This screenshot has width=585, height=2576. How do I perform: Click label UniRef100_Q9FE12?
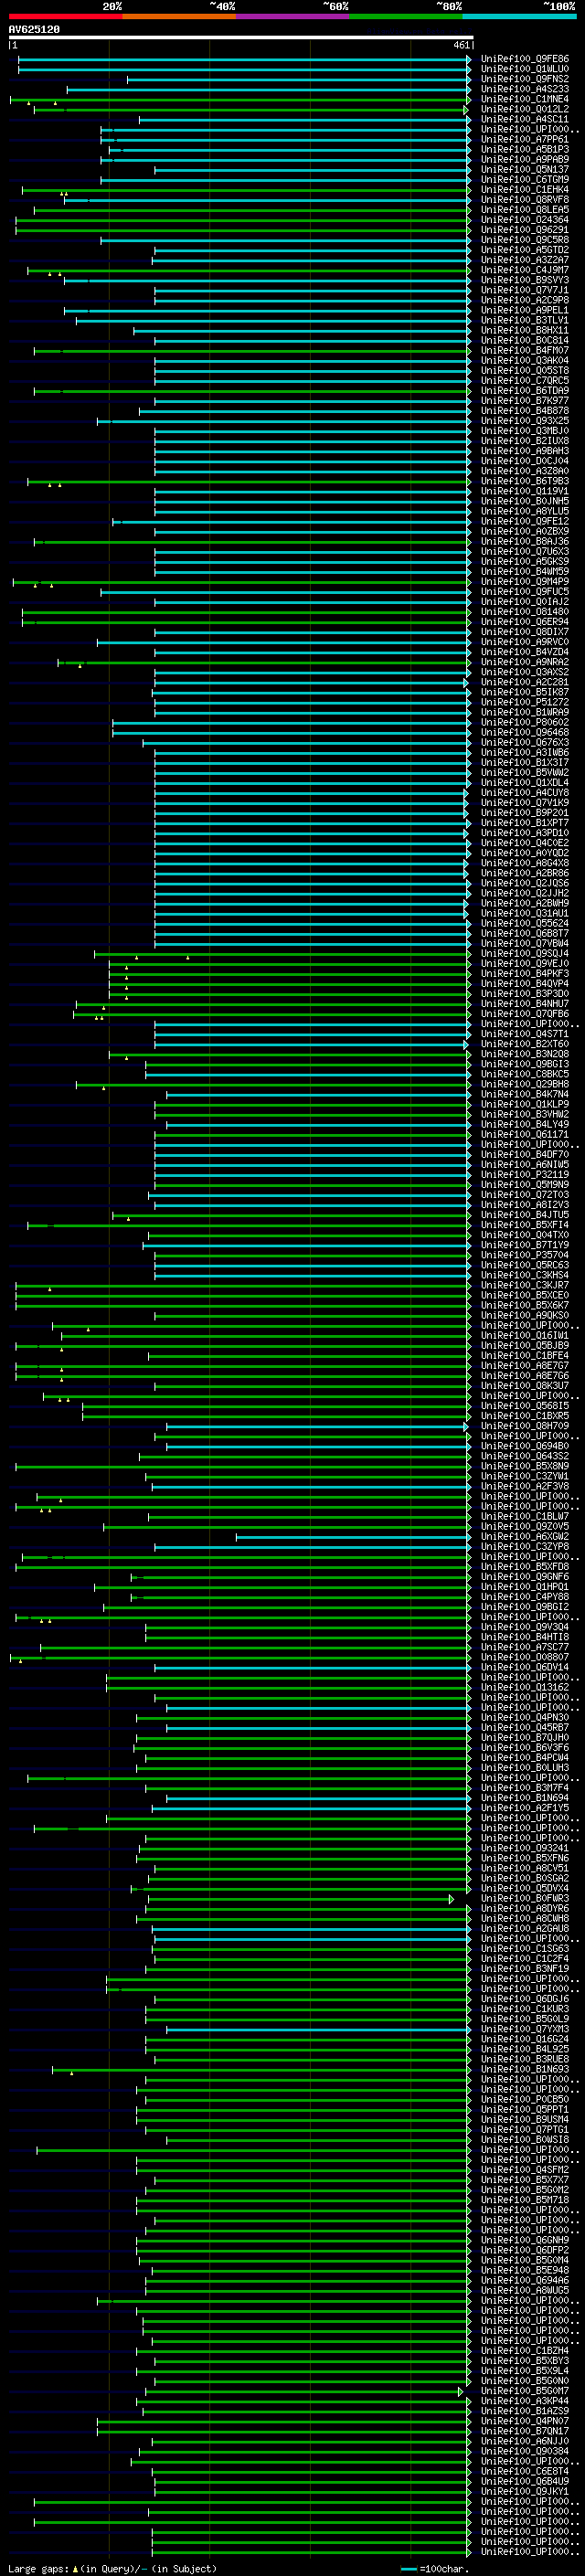pos(525,521)
